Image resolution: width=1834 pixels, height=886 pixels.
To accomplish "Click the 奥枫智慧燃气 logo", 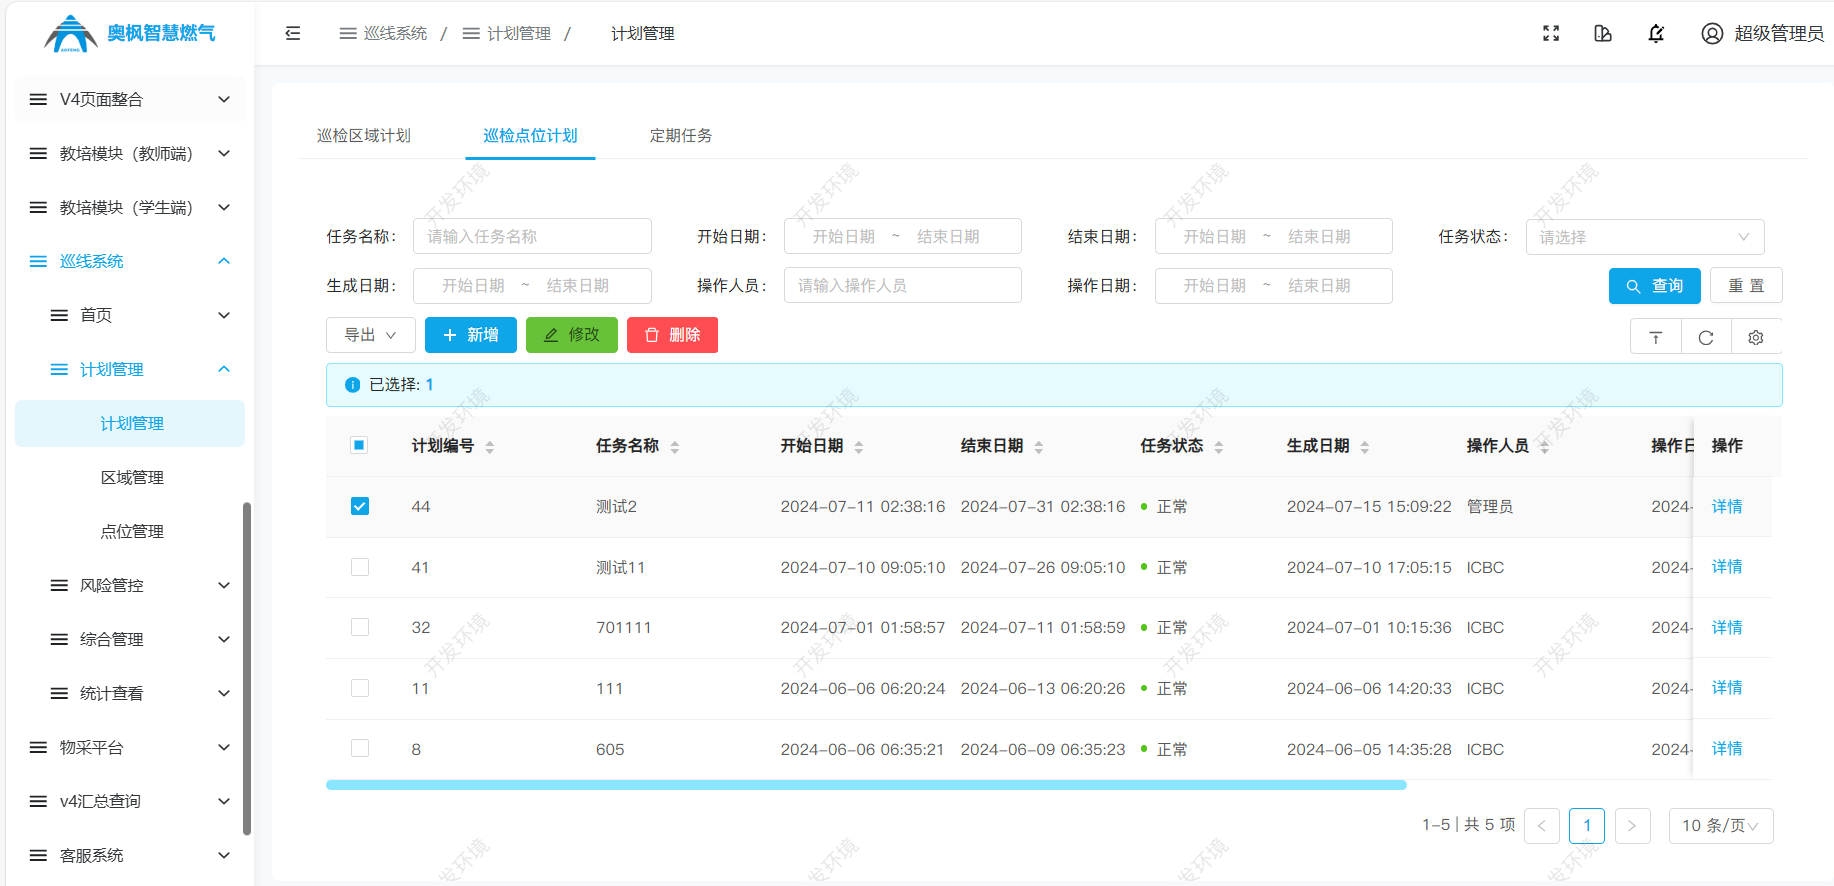I will pos(130,33).
